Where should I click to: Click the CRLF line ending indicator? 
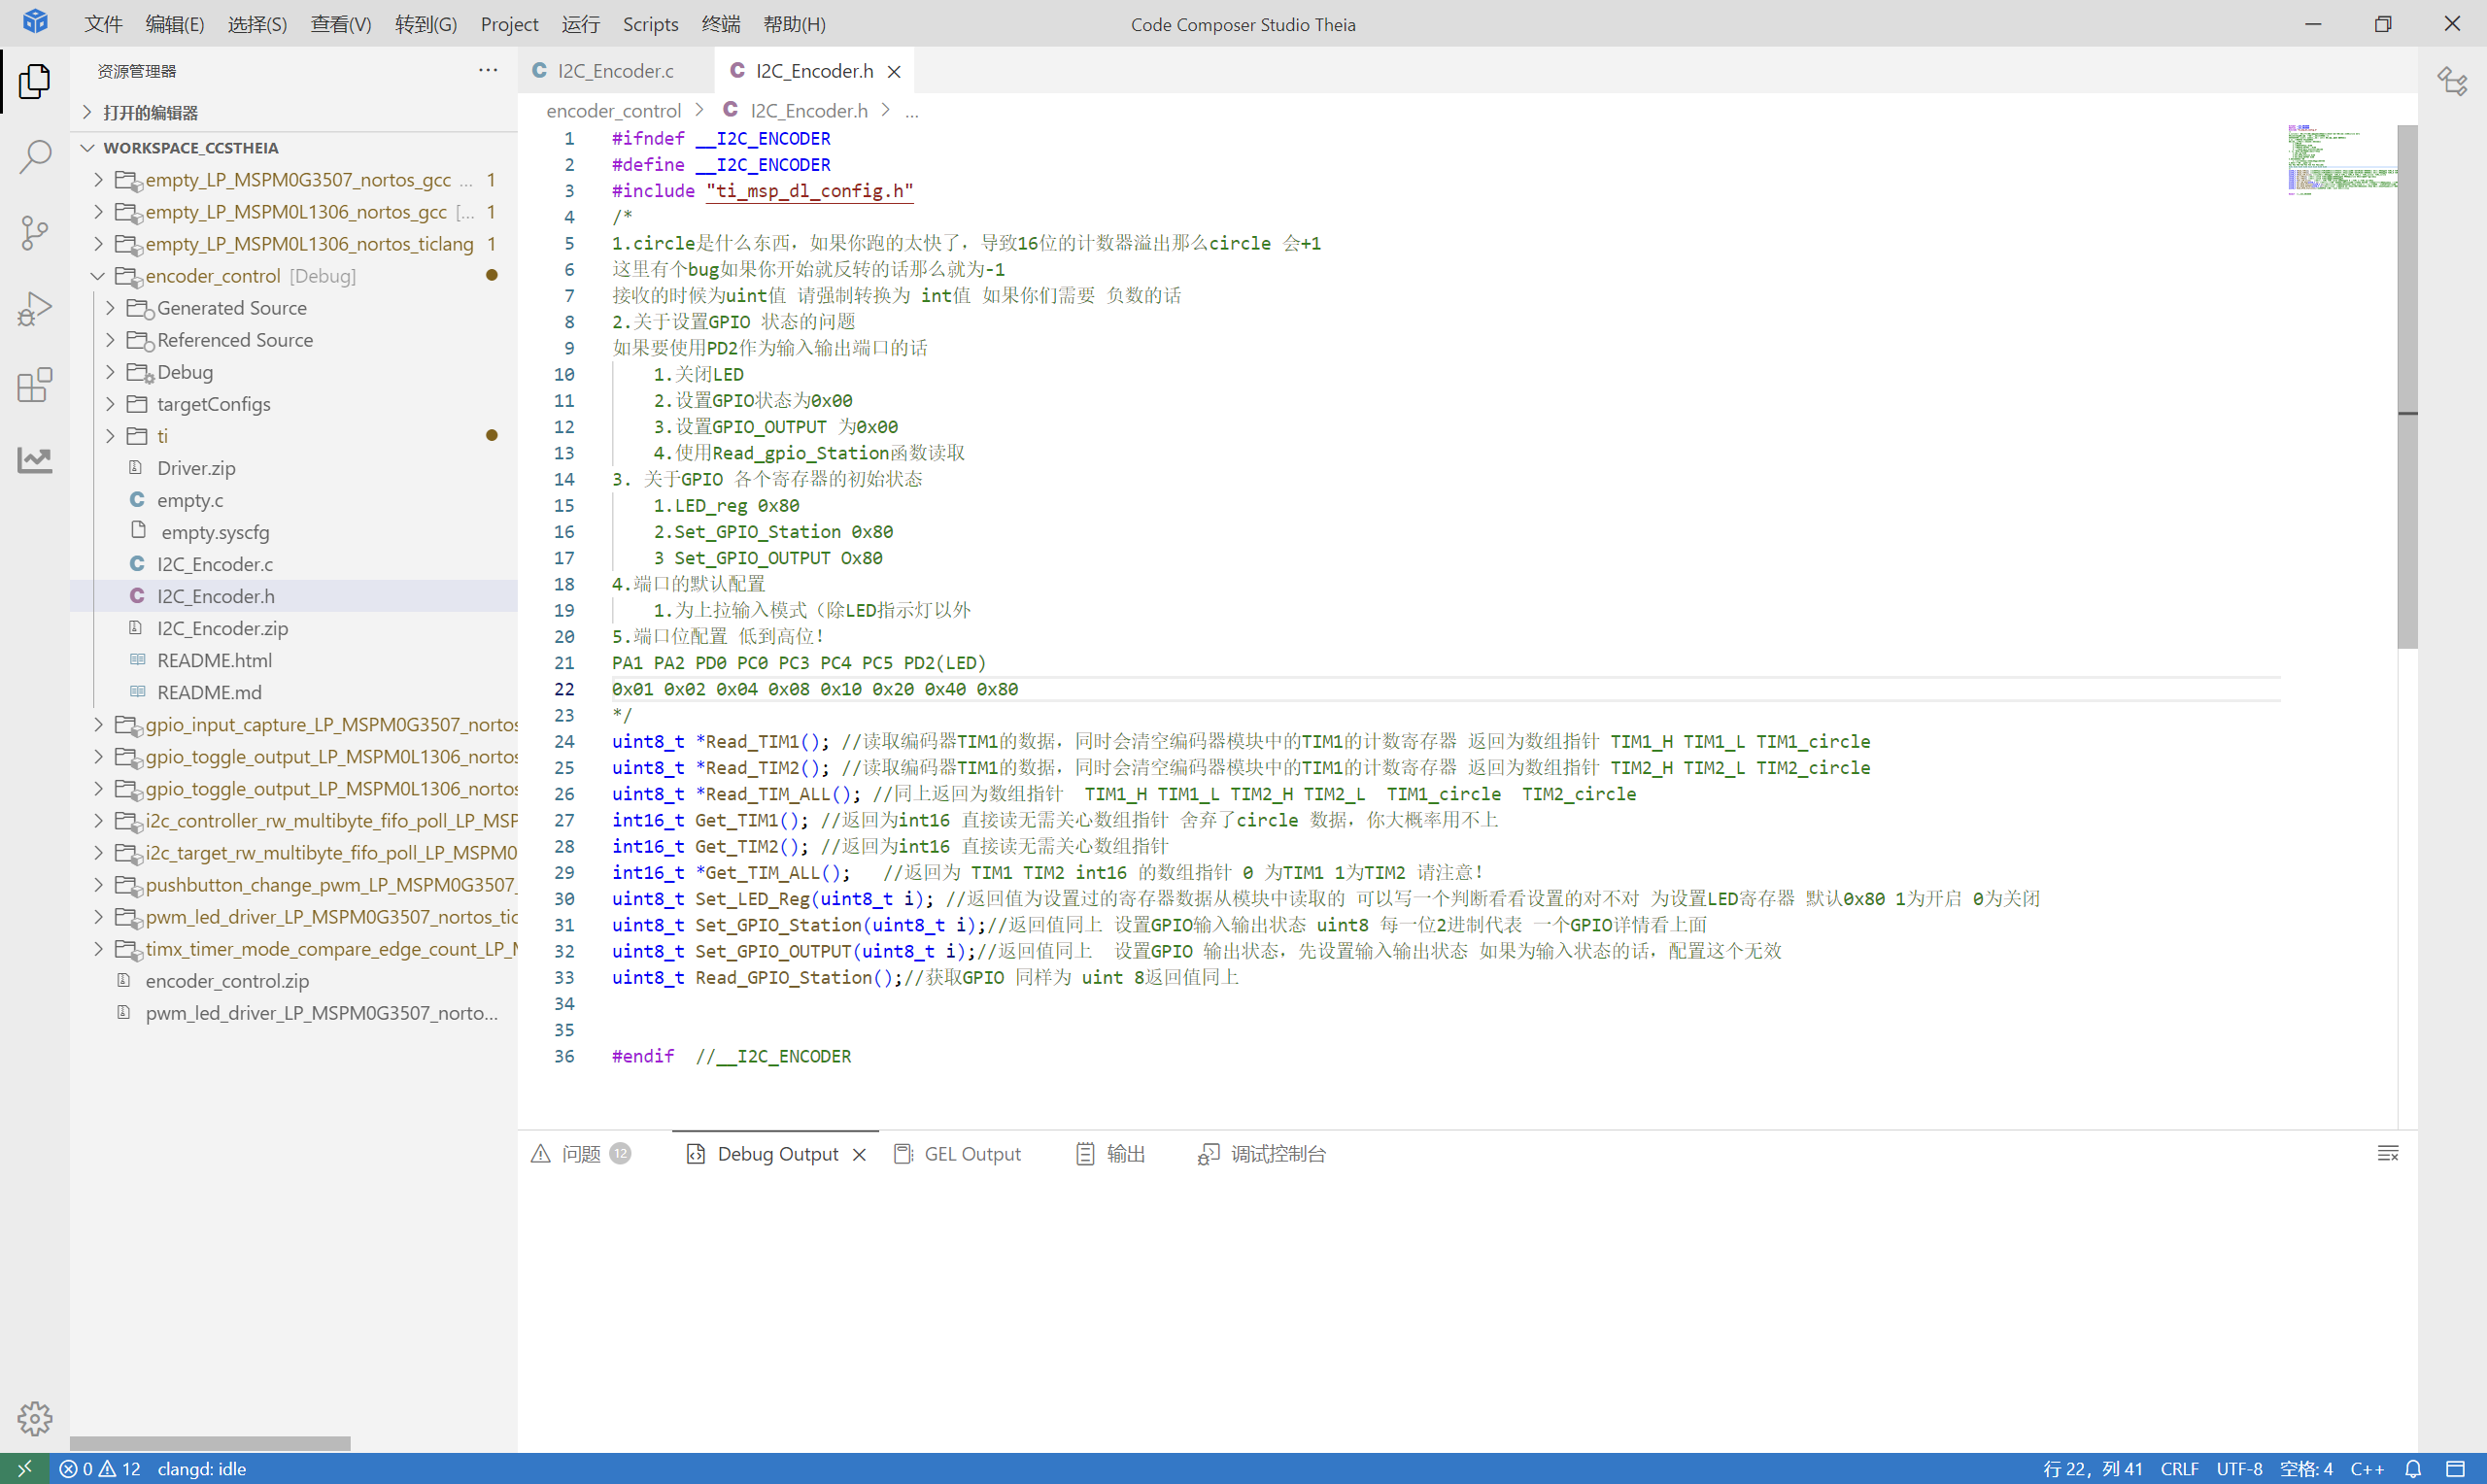click(2179, 1468)
